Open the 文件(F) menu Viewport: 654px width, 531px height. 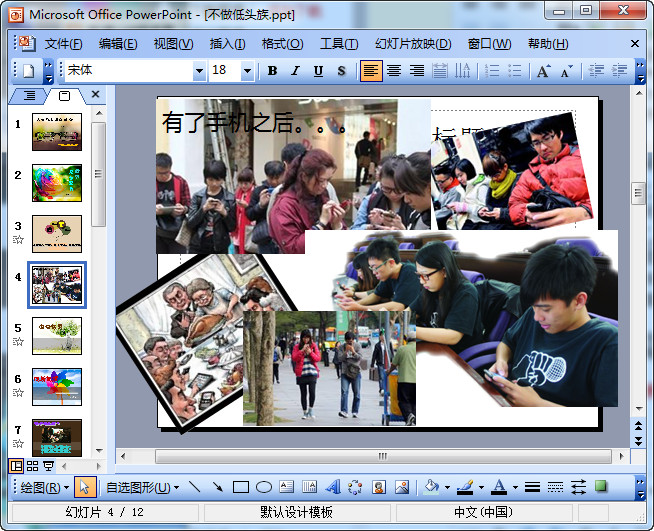[63, 44]
